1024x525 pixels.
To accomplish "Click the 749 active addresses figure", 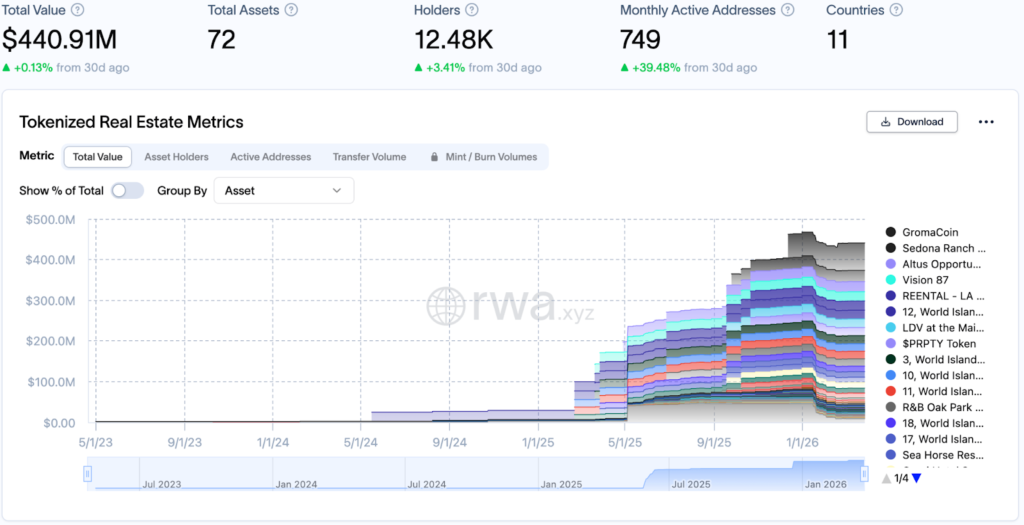I will (640, 40).
